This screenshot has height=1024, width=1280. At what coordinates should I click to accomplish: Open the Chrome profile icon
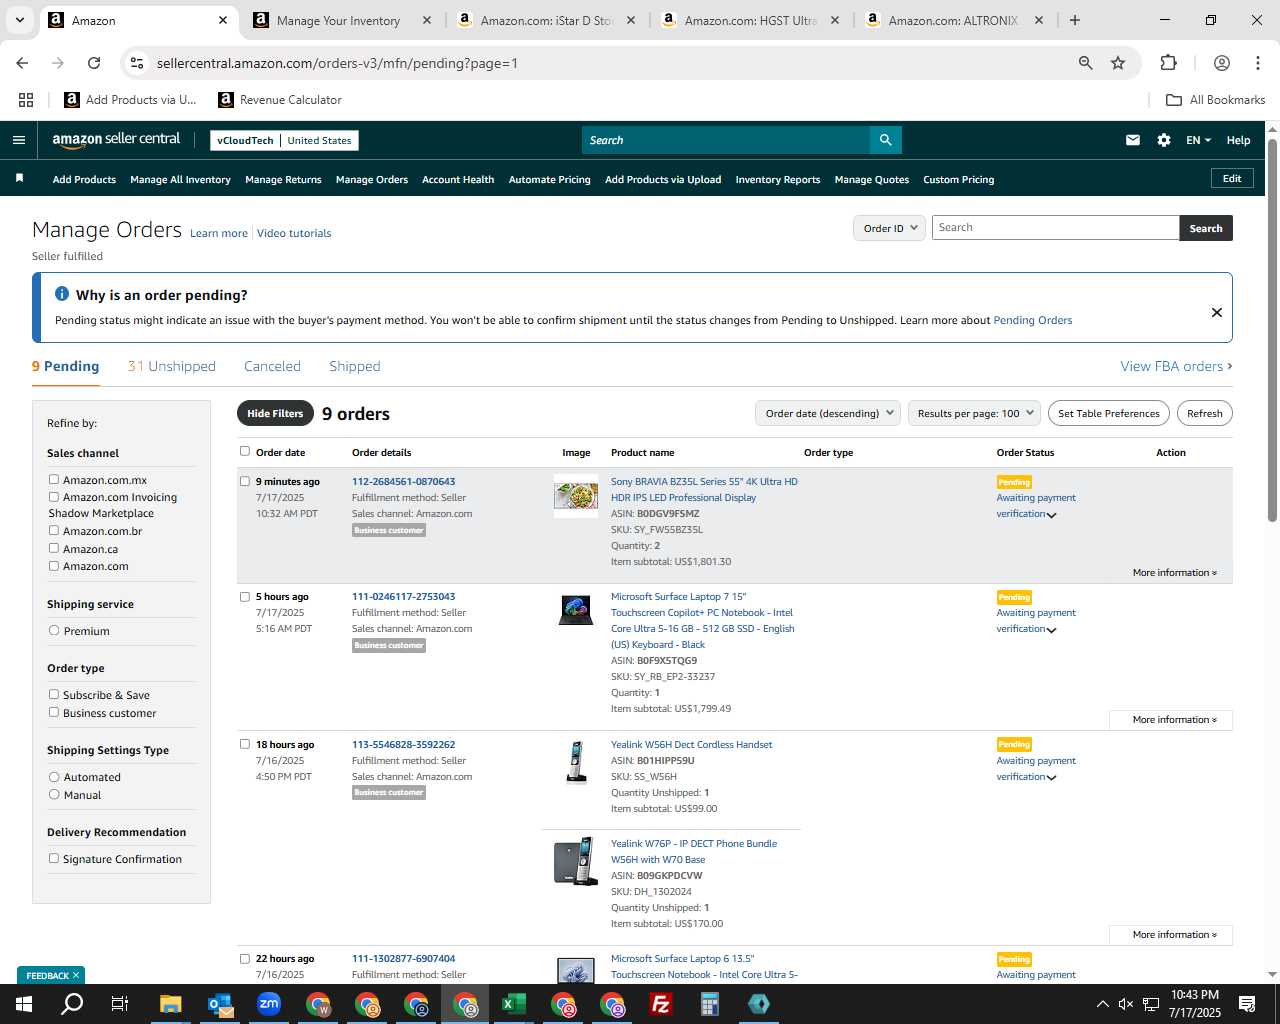[x=1222, y=63]
